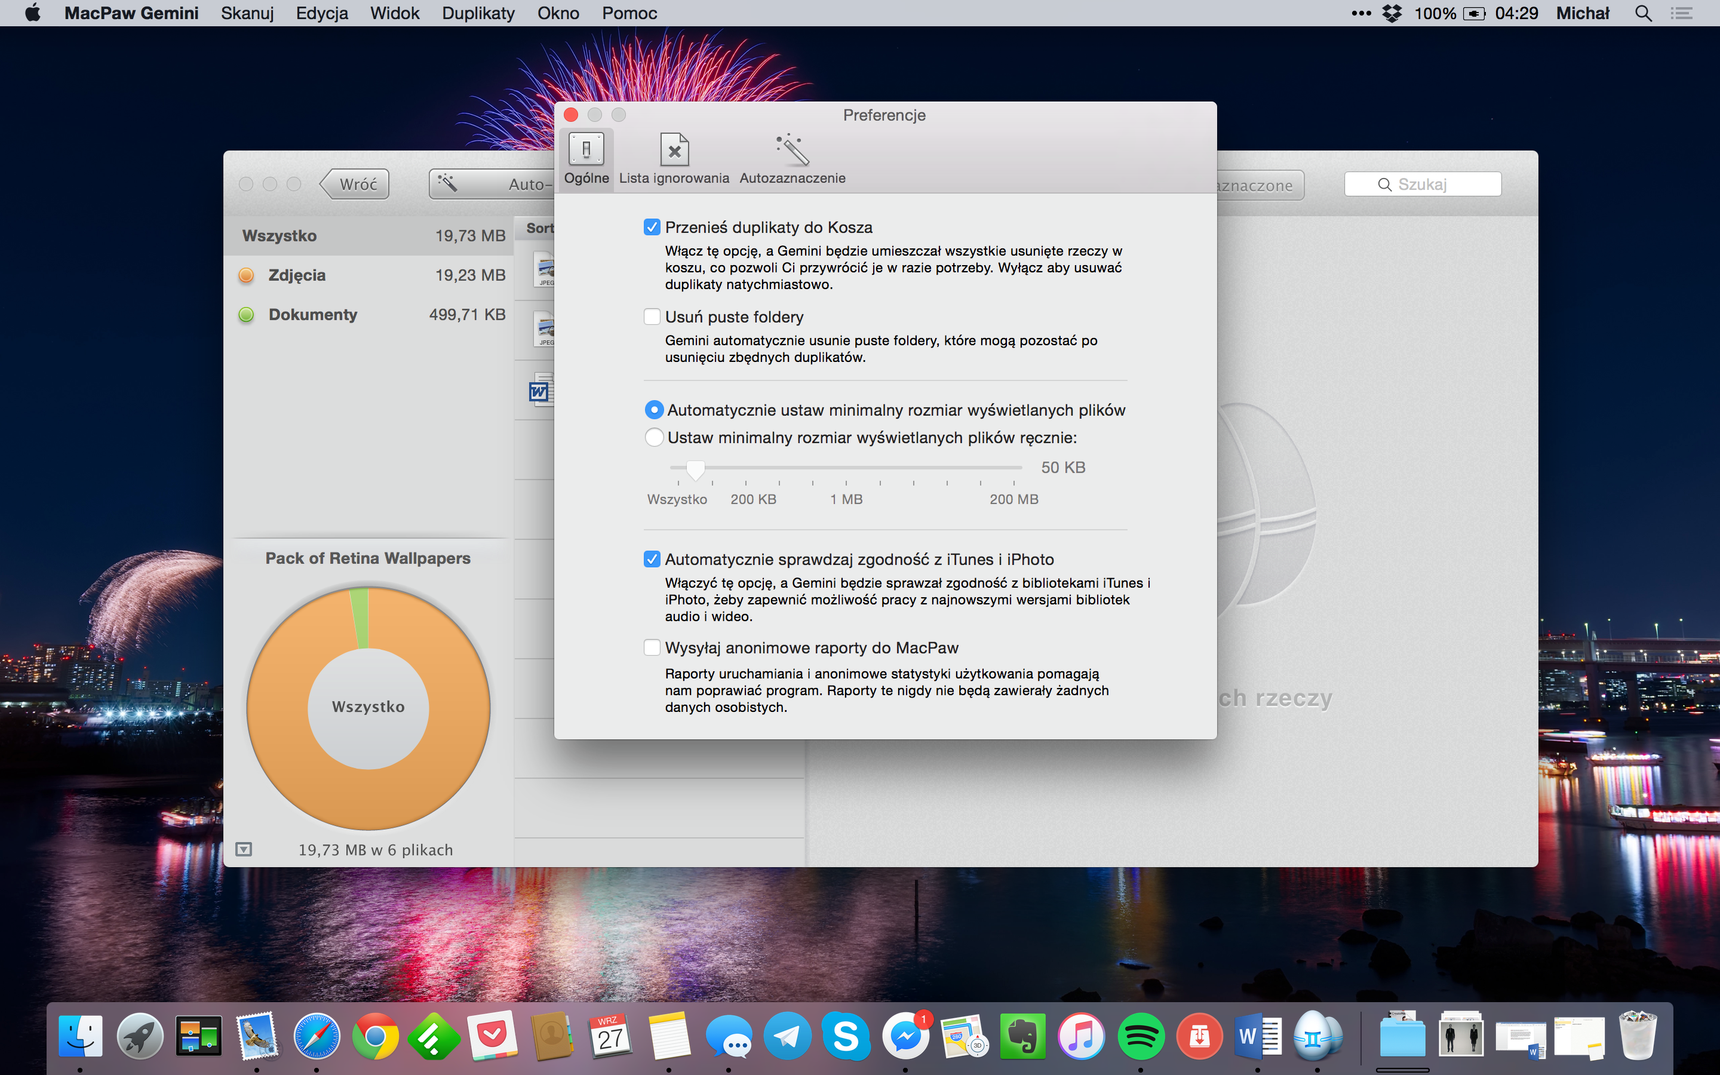Viewport: 1720px width, 1075px height.
Task: Open the Autozaznaczenie preferences tab
Action: coord(792,159)
